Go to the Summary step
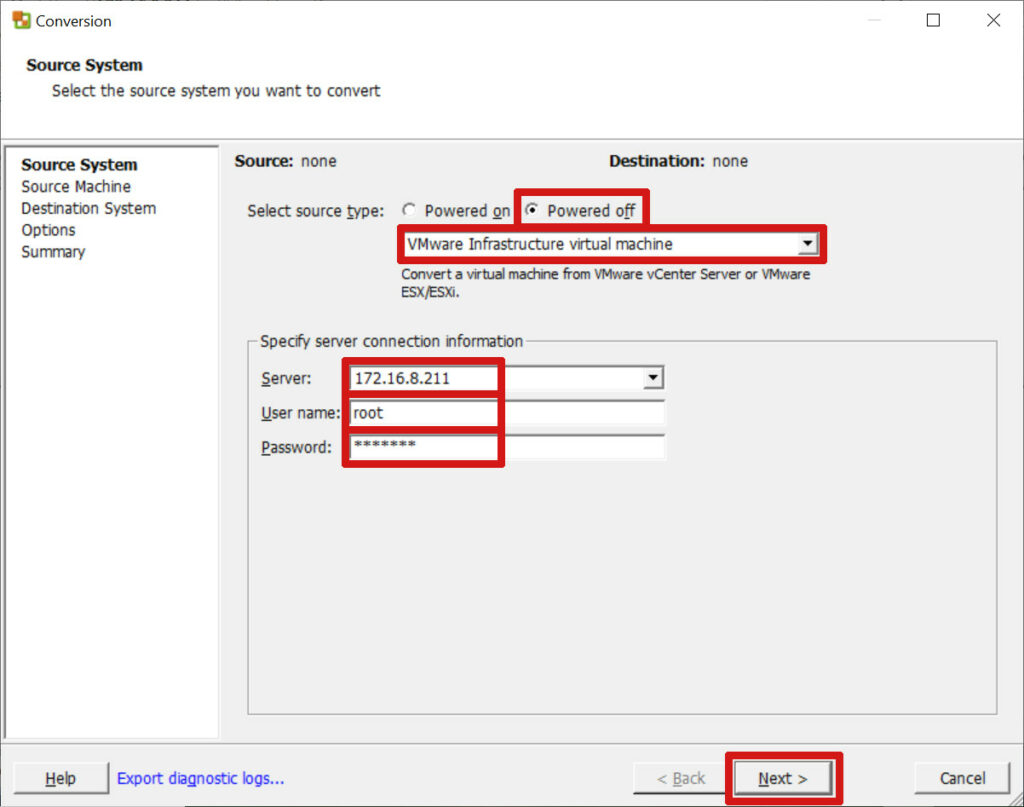The width and height of the screenshot is (1024, 807). 53,252
